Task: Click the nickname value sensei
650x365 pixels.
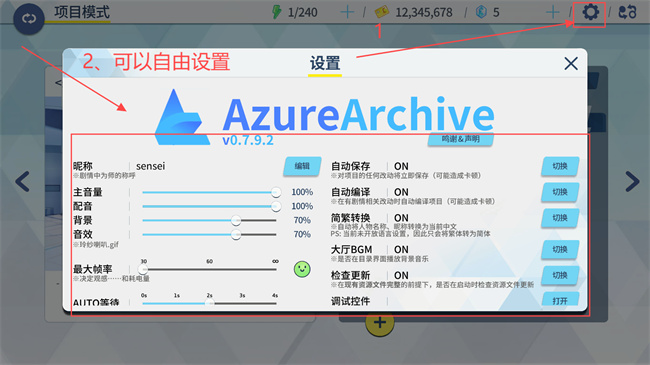Action: [x=150, y=166]
